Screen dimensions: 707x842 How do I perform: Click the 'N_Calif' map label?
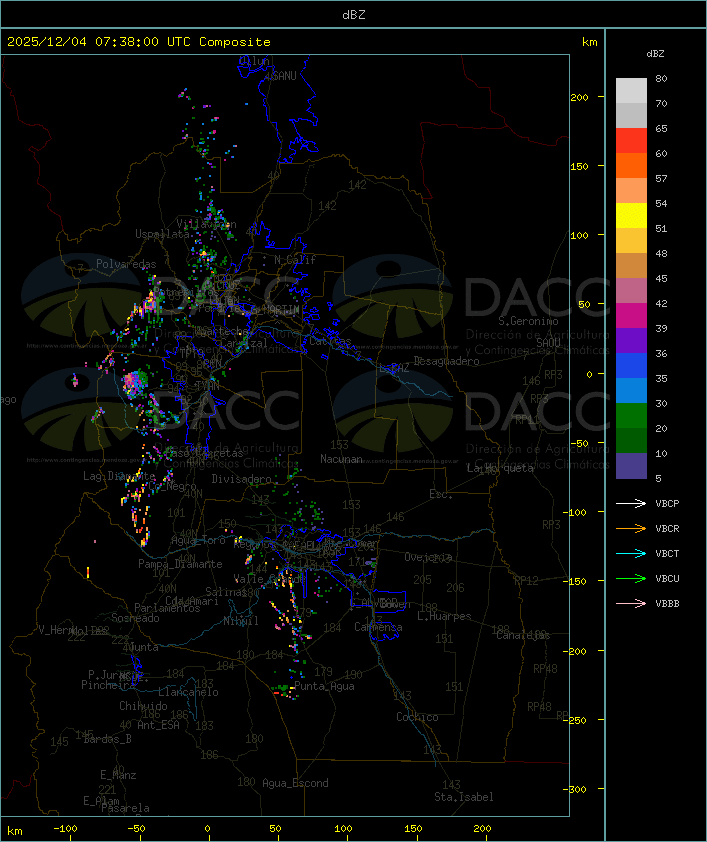[295, 260]
